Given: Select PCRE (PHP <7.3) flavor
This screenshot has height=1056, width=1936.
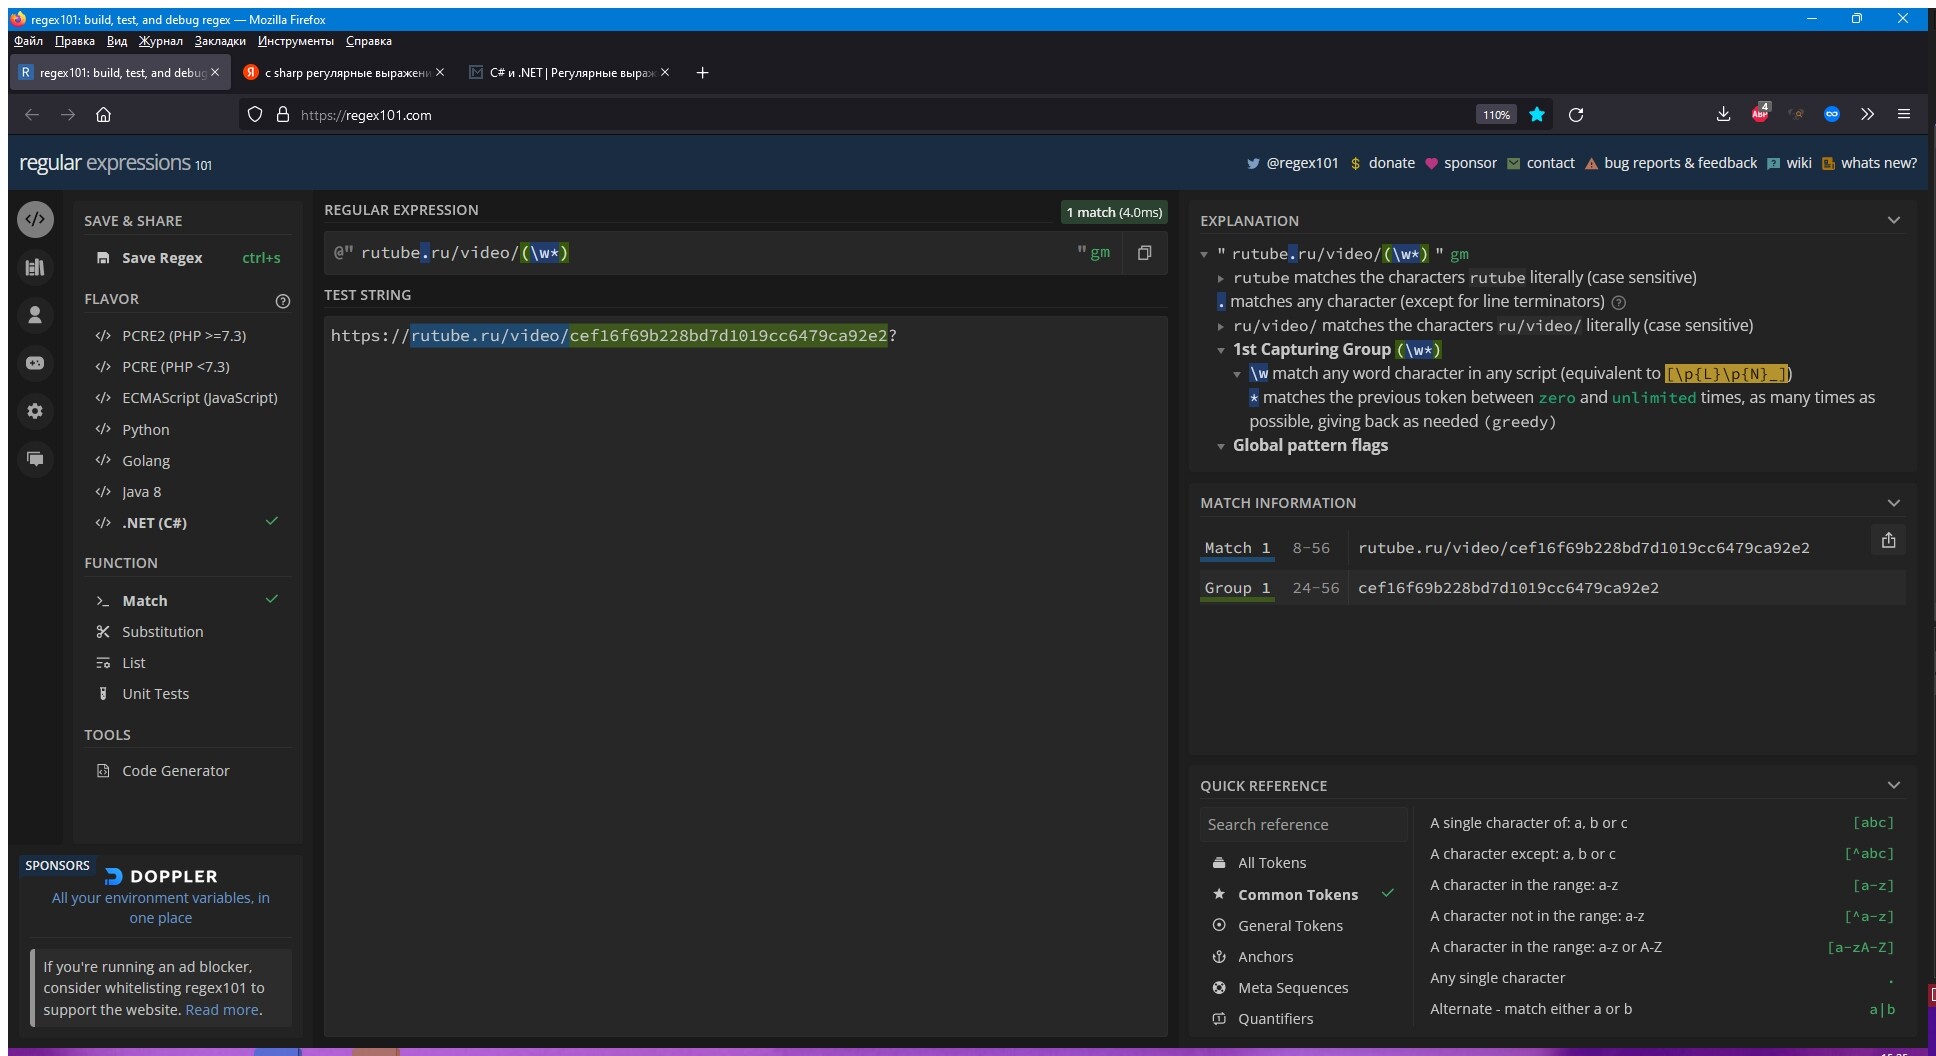Looking at the screenshot, I should [x=176, y=367].
